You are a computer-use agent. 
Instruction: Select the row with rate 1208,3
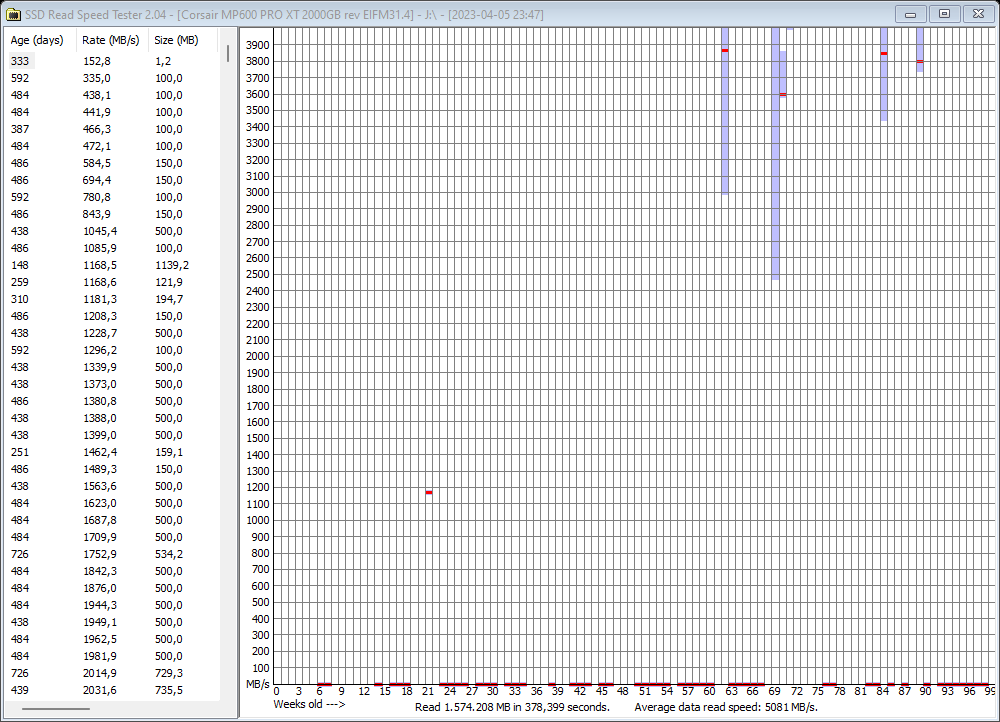pos(112,316)
